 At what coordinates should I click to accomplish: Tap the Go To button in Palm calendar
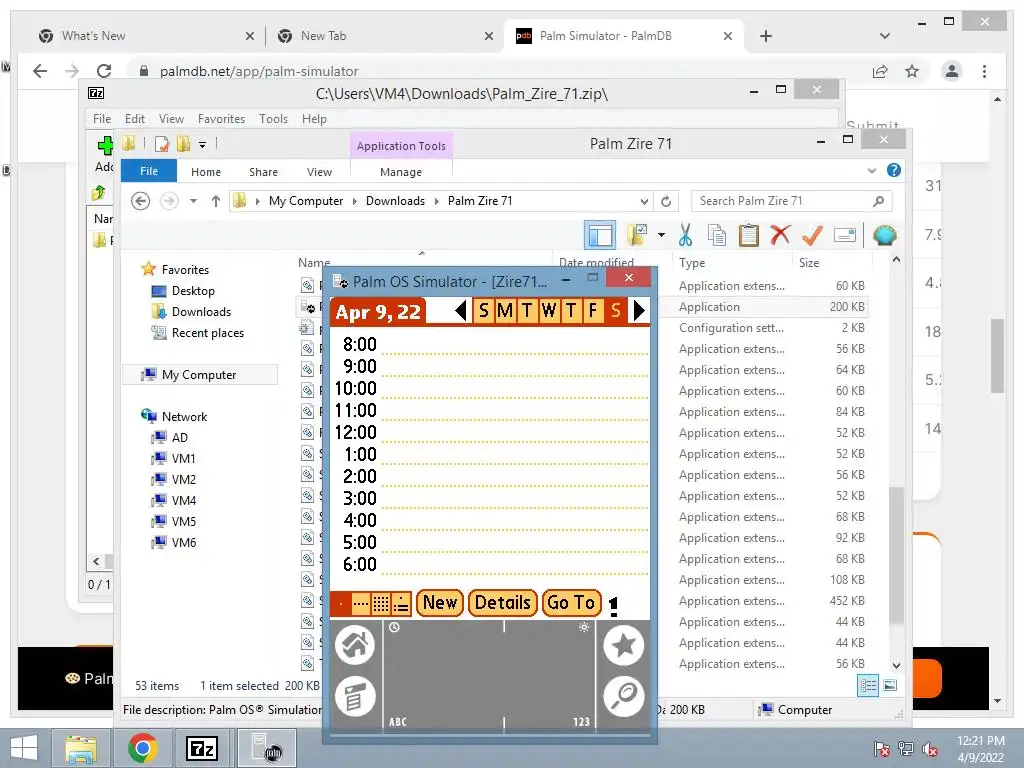[571, 602]
